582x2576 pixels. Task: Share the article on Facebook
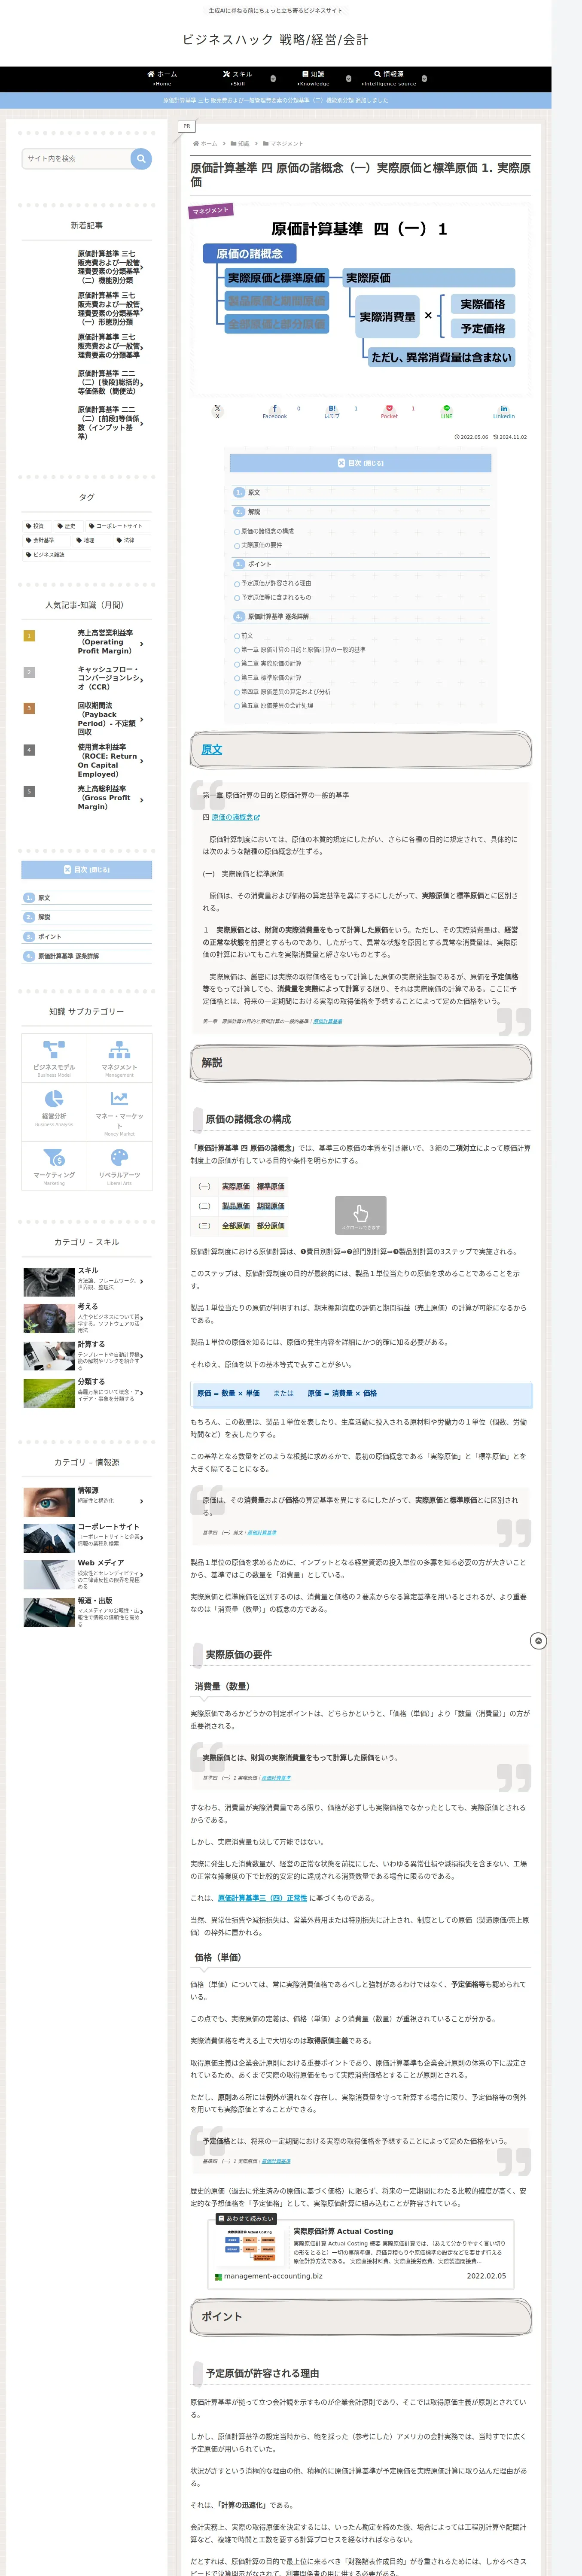pyautogui.click(x=275, y=411)
